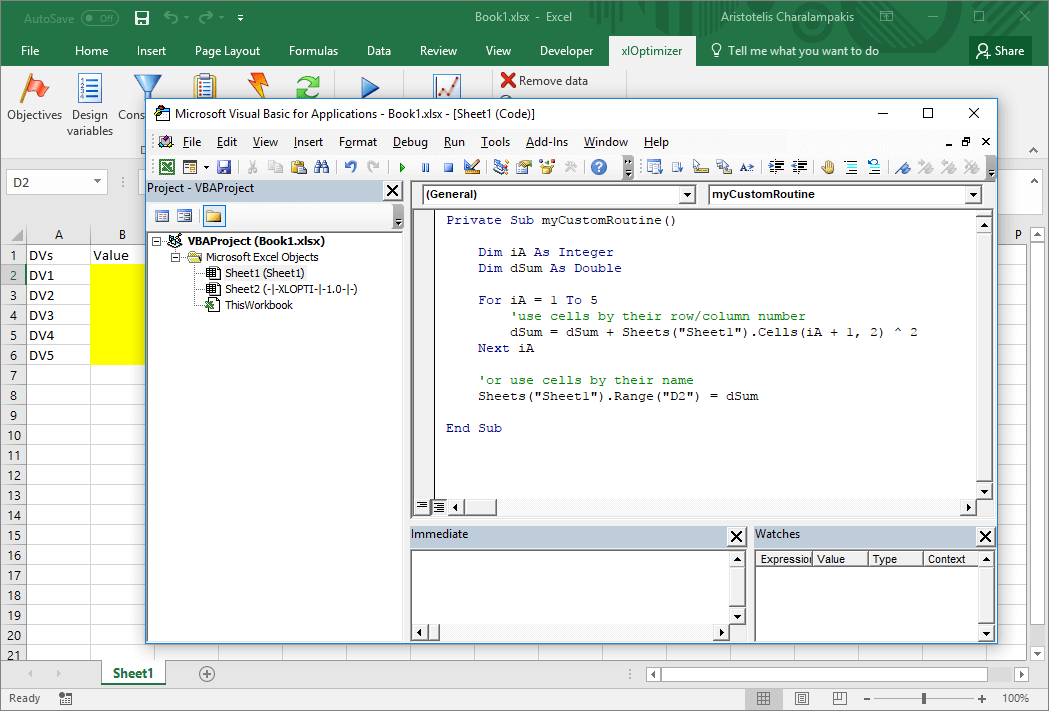The width and height of the screenshot is (1049, 711).
Task: Open the (General) object dropdown
Action: coord(686,195)
